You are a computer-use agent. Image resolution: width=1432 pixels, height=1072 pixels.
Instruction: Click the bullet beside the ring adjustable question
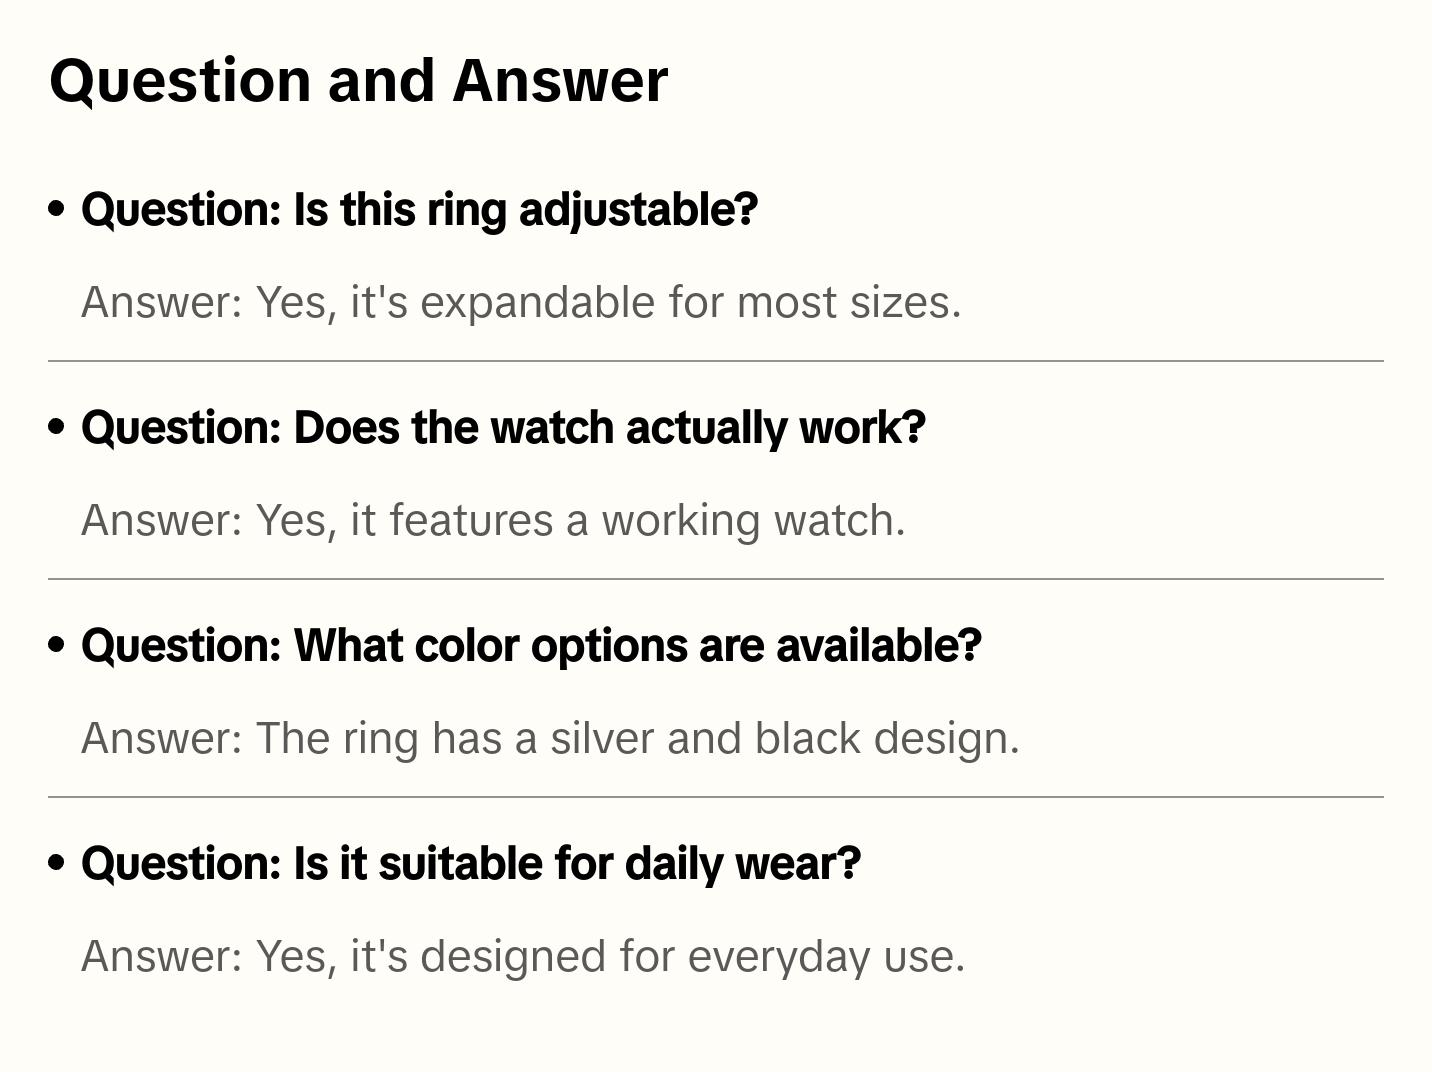57,209
